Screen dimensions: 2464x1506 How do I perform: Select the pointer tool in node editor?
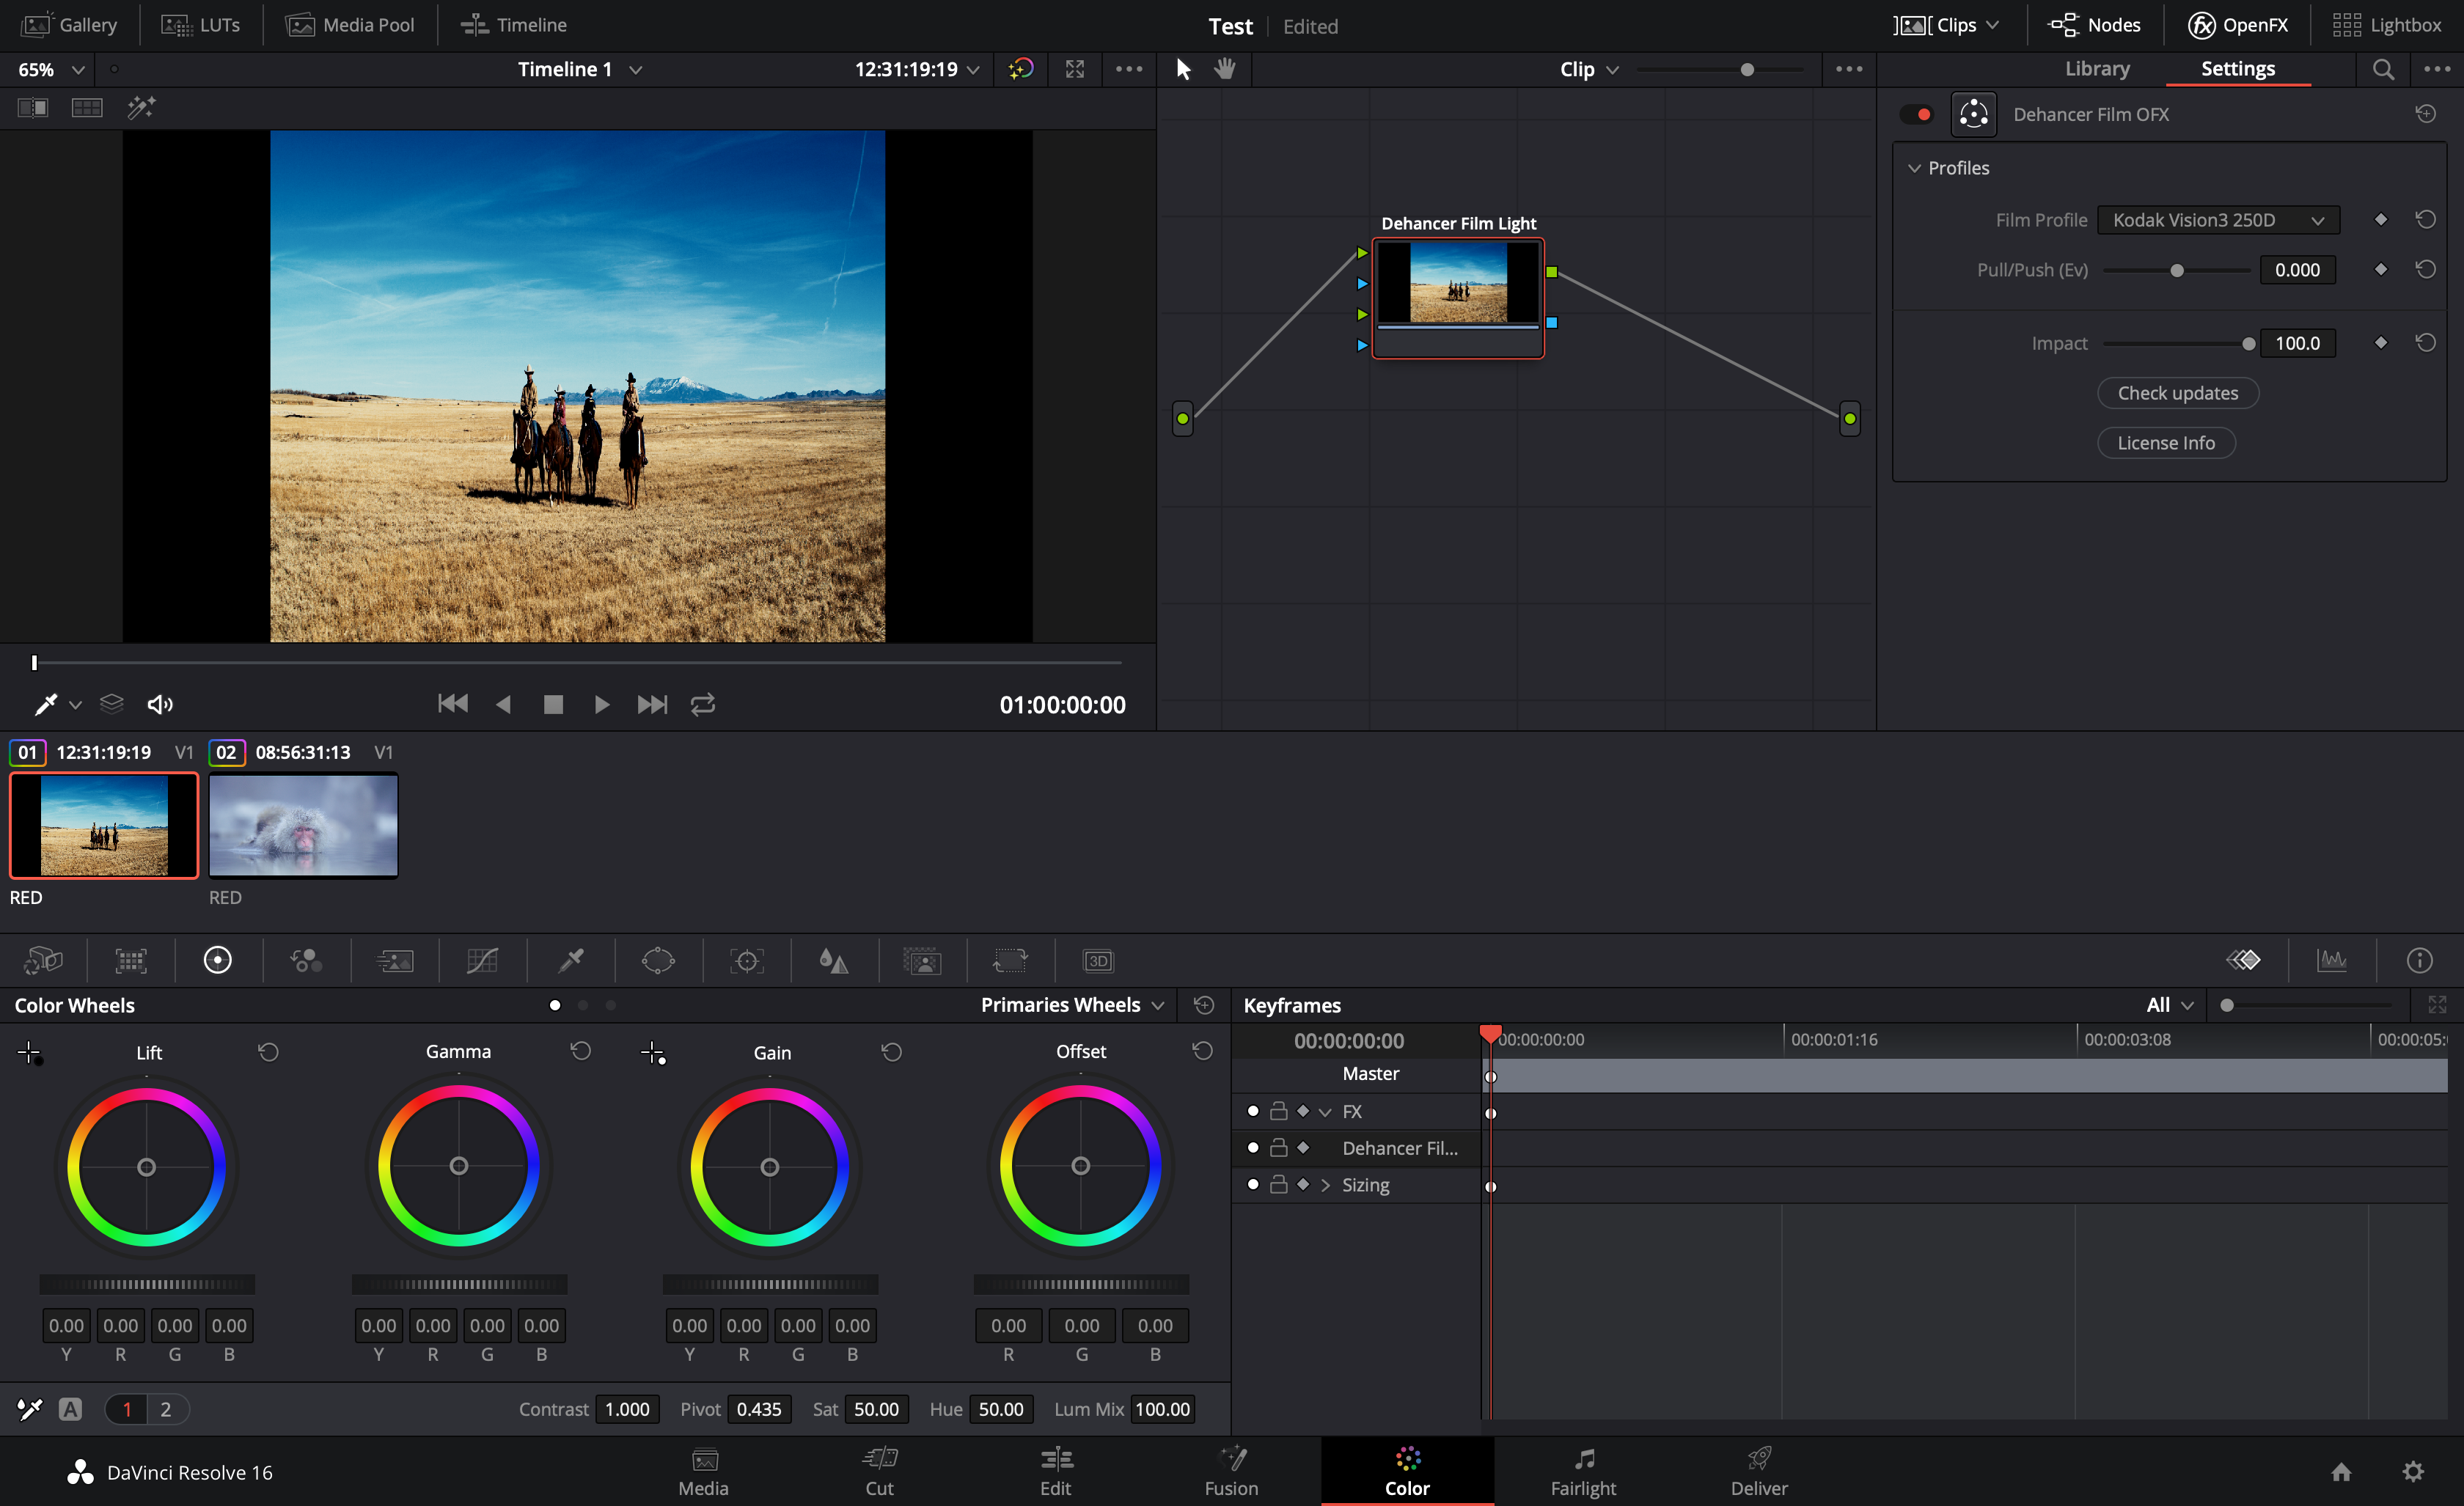point(1183,69)
